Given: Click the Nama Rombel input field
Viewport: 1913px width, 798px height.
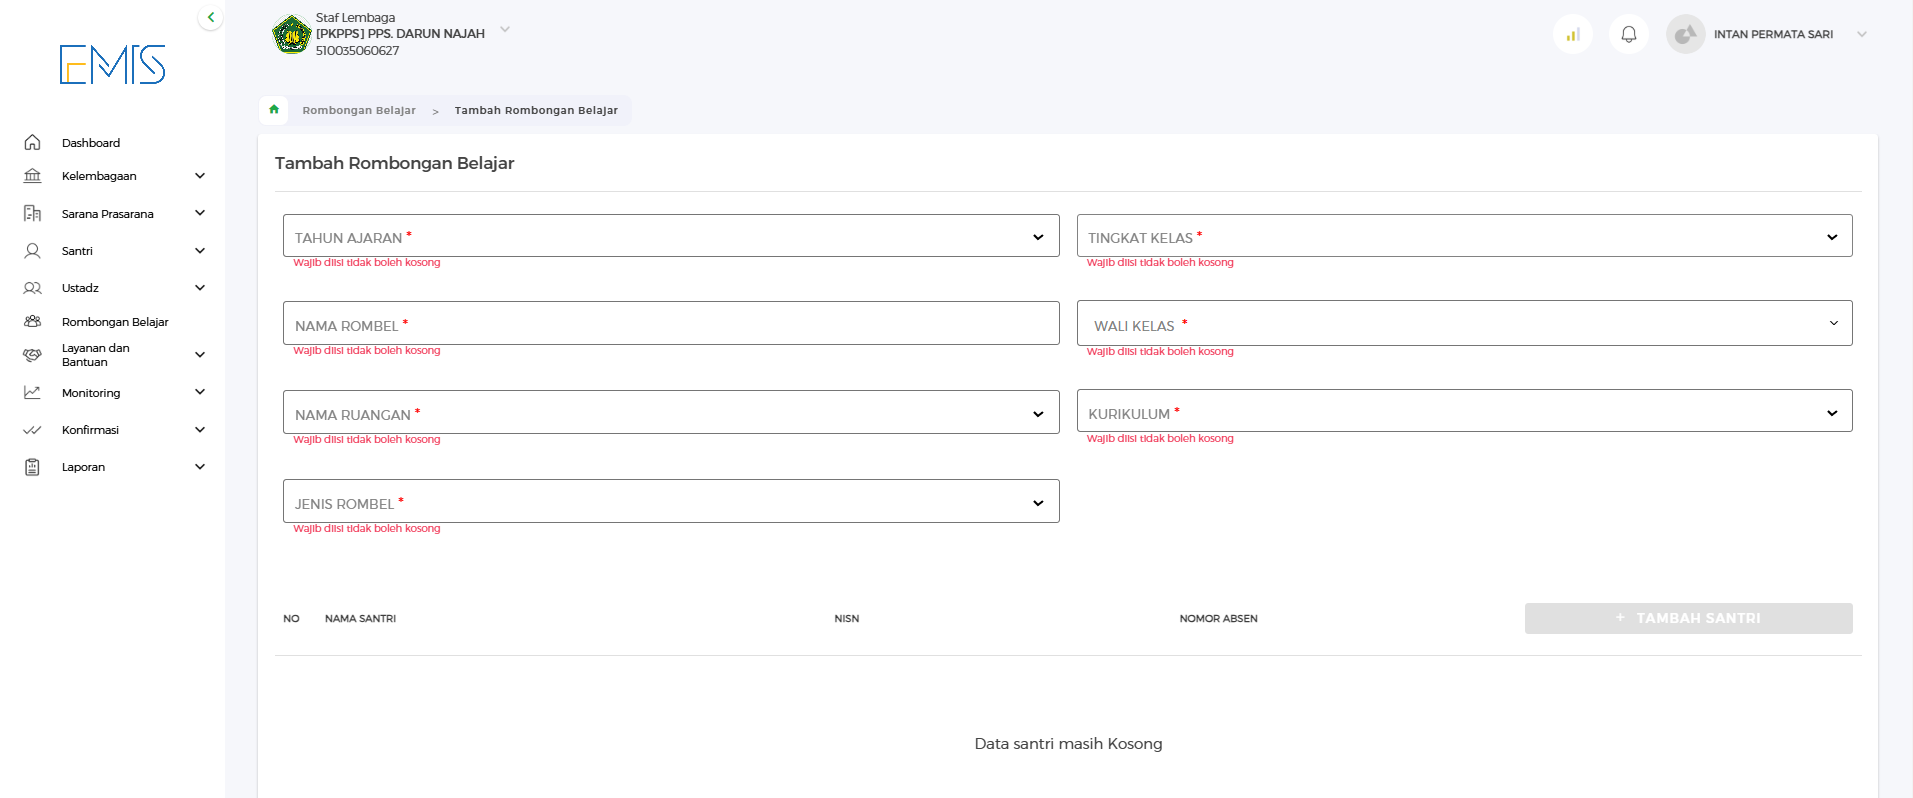Looking at the screenshot, I should [x=670, y=324].
